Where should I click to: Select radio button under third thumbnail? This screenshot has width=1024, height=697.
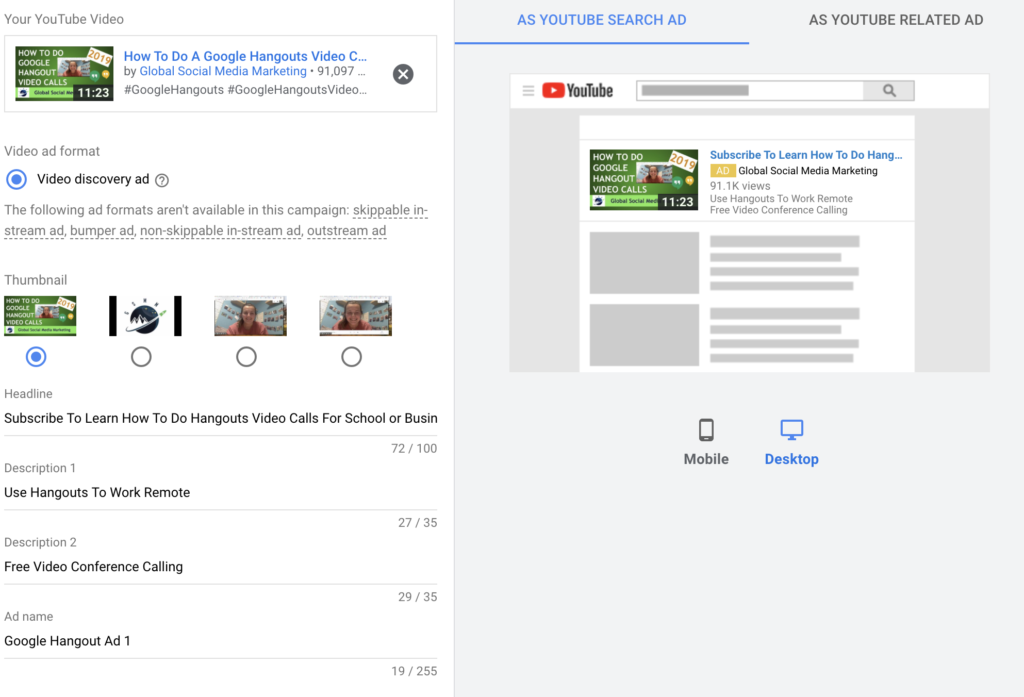[246, 357]
